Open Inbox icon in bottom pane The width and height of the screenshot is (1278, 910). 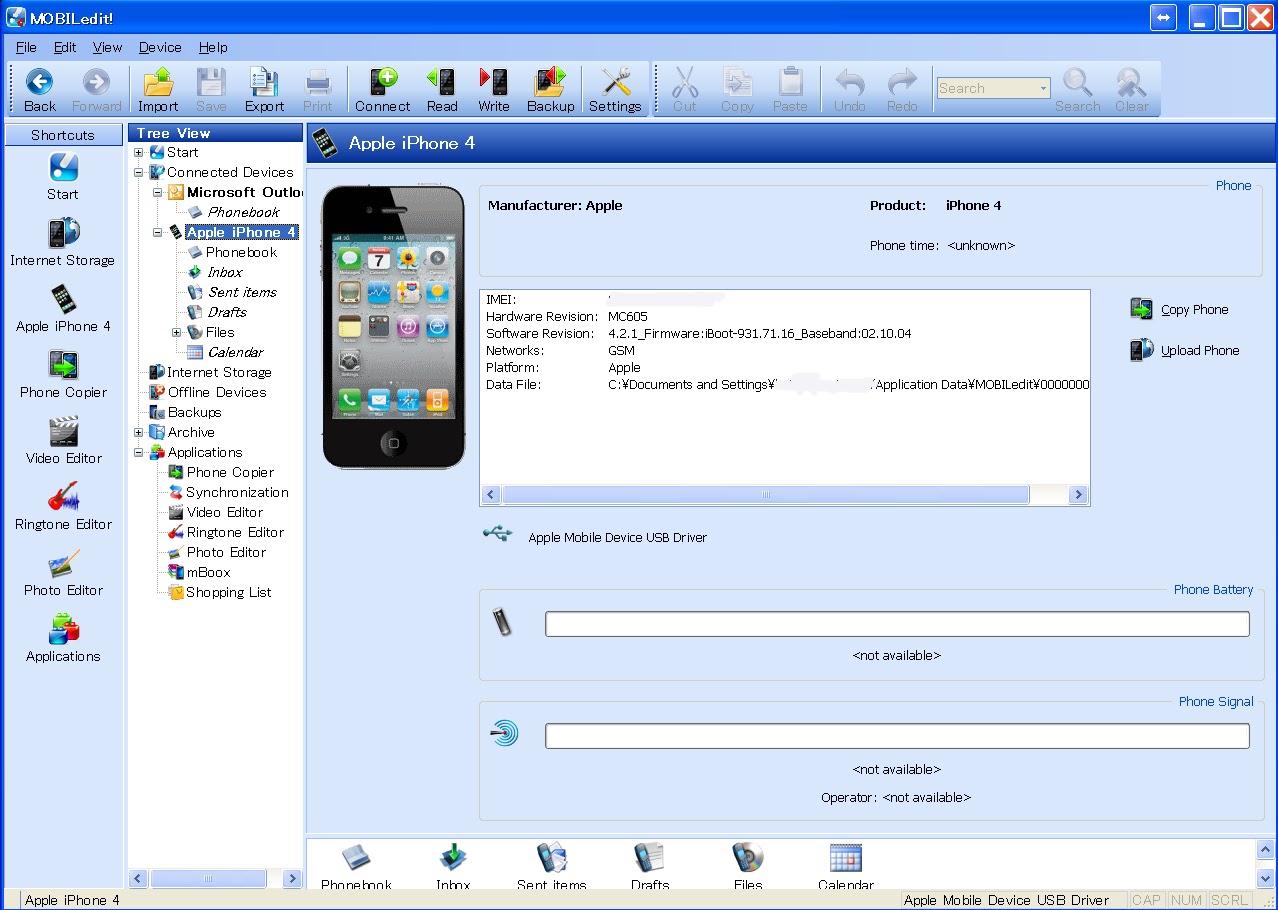[453, 865]
